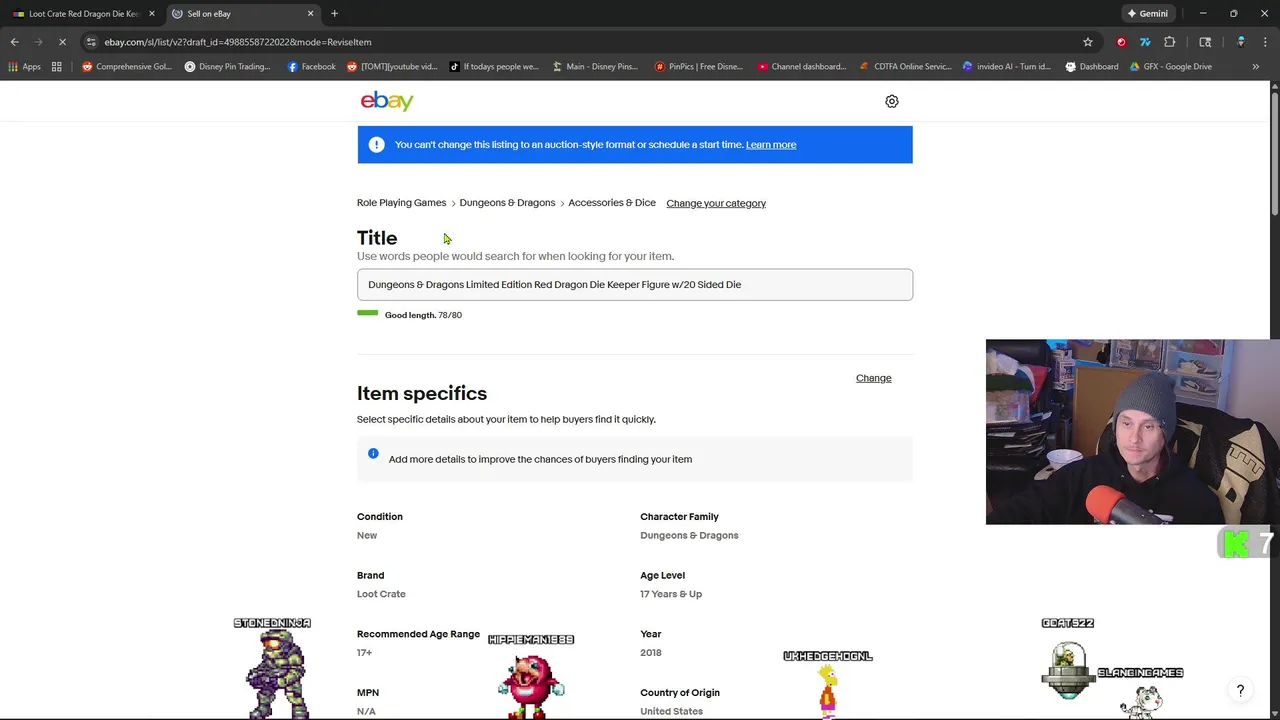Screen dimensions: 1280x720
Task: Click the Country of Origin label
Action: point(680,692)
